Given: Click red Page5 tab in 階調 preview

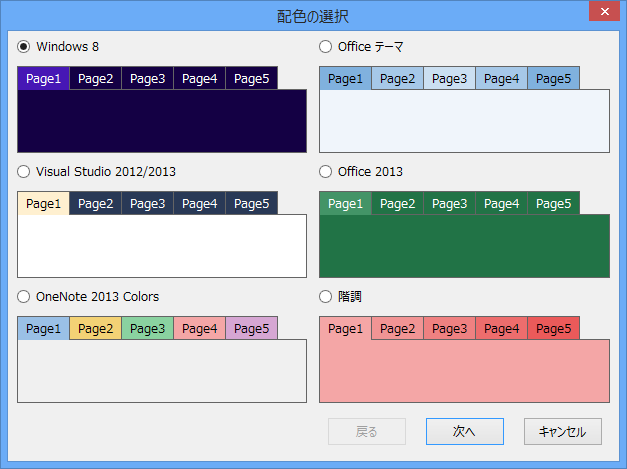Looking at the screenshot, I should click(553, 329).
